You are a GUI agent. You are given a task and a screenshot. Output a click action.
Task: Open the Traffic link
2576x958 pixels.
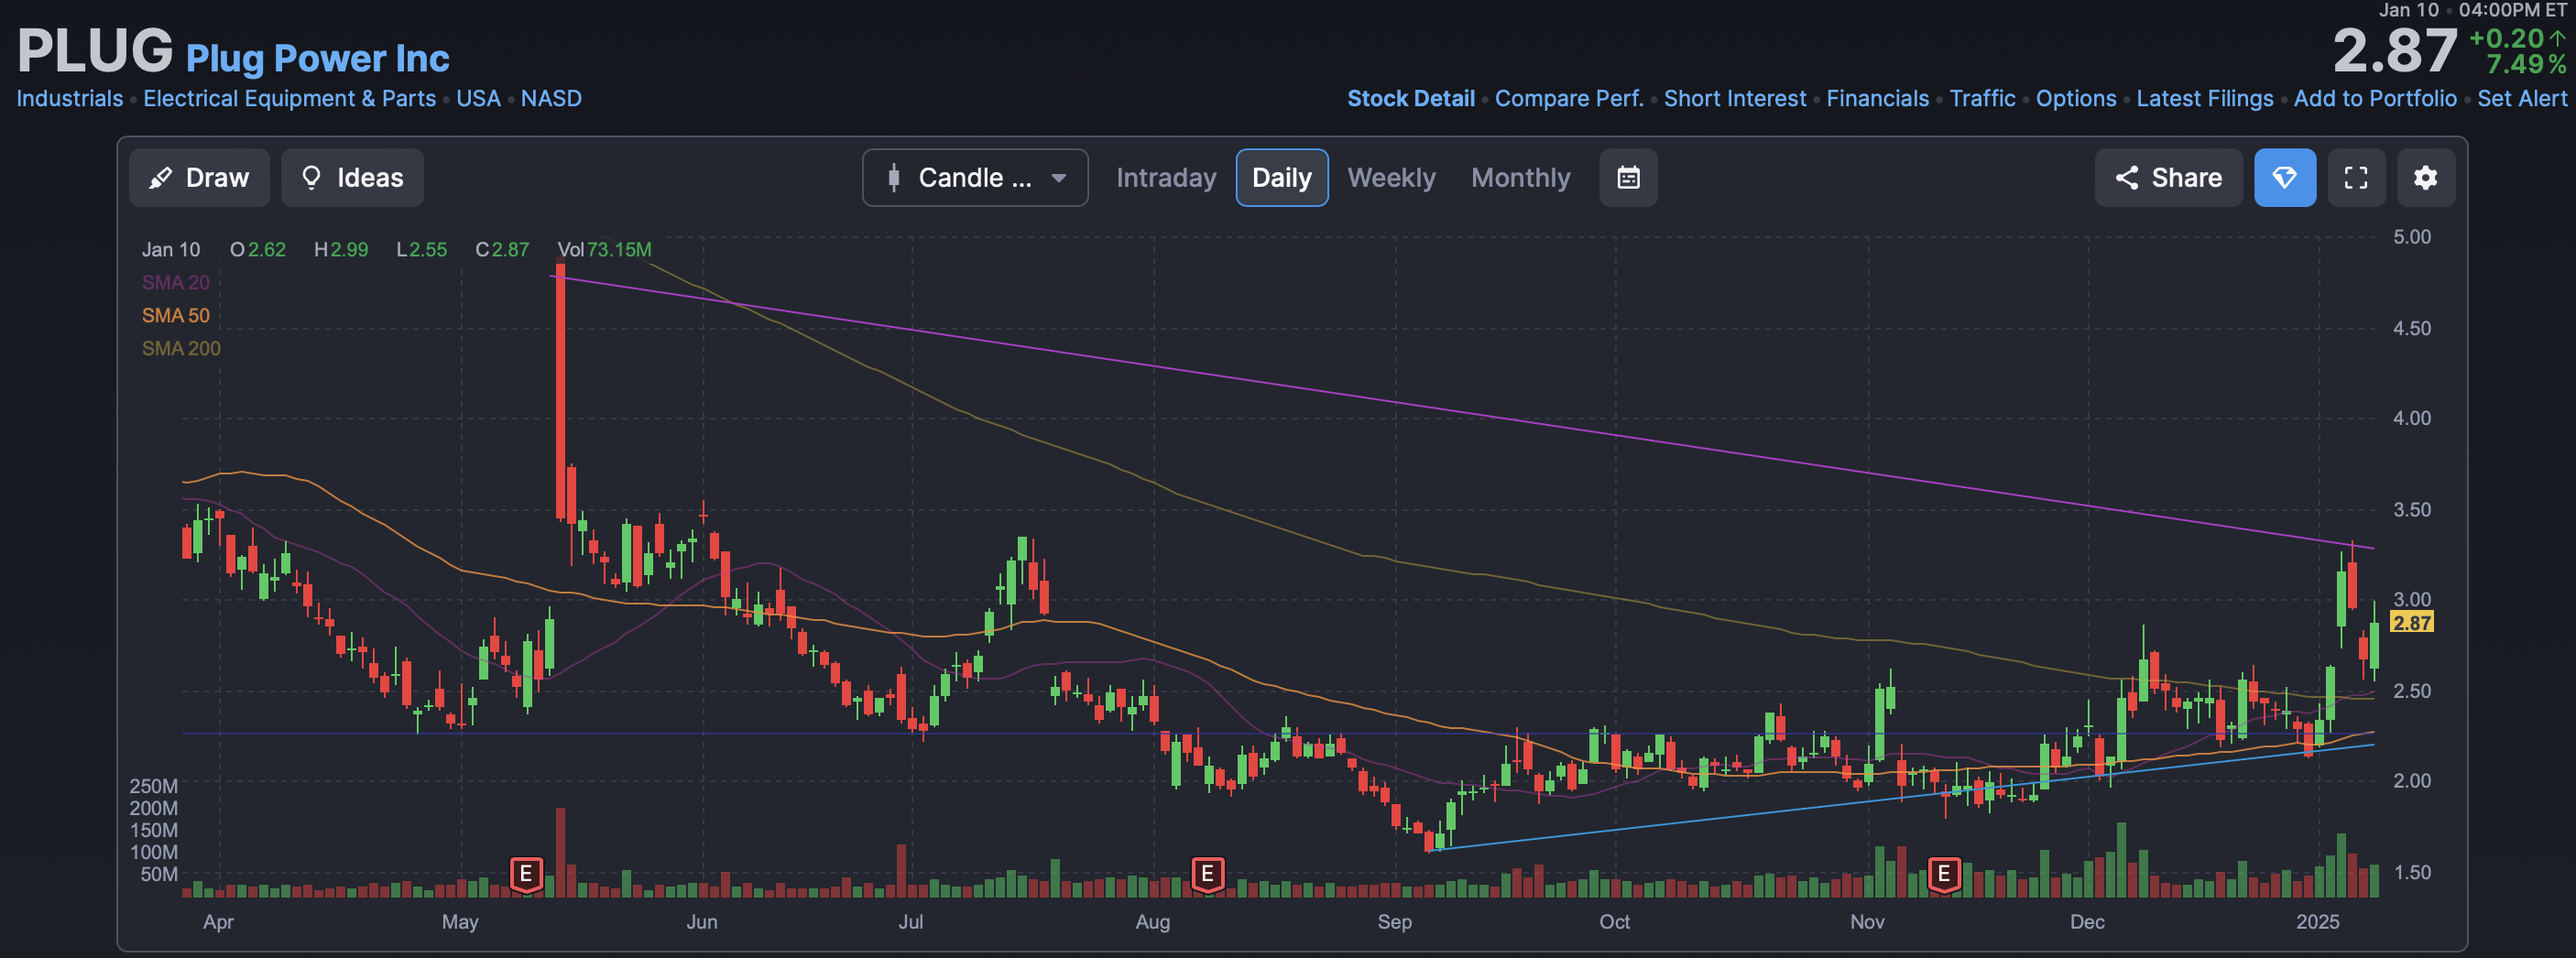(1982, 99)
